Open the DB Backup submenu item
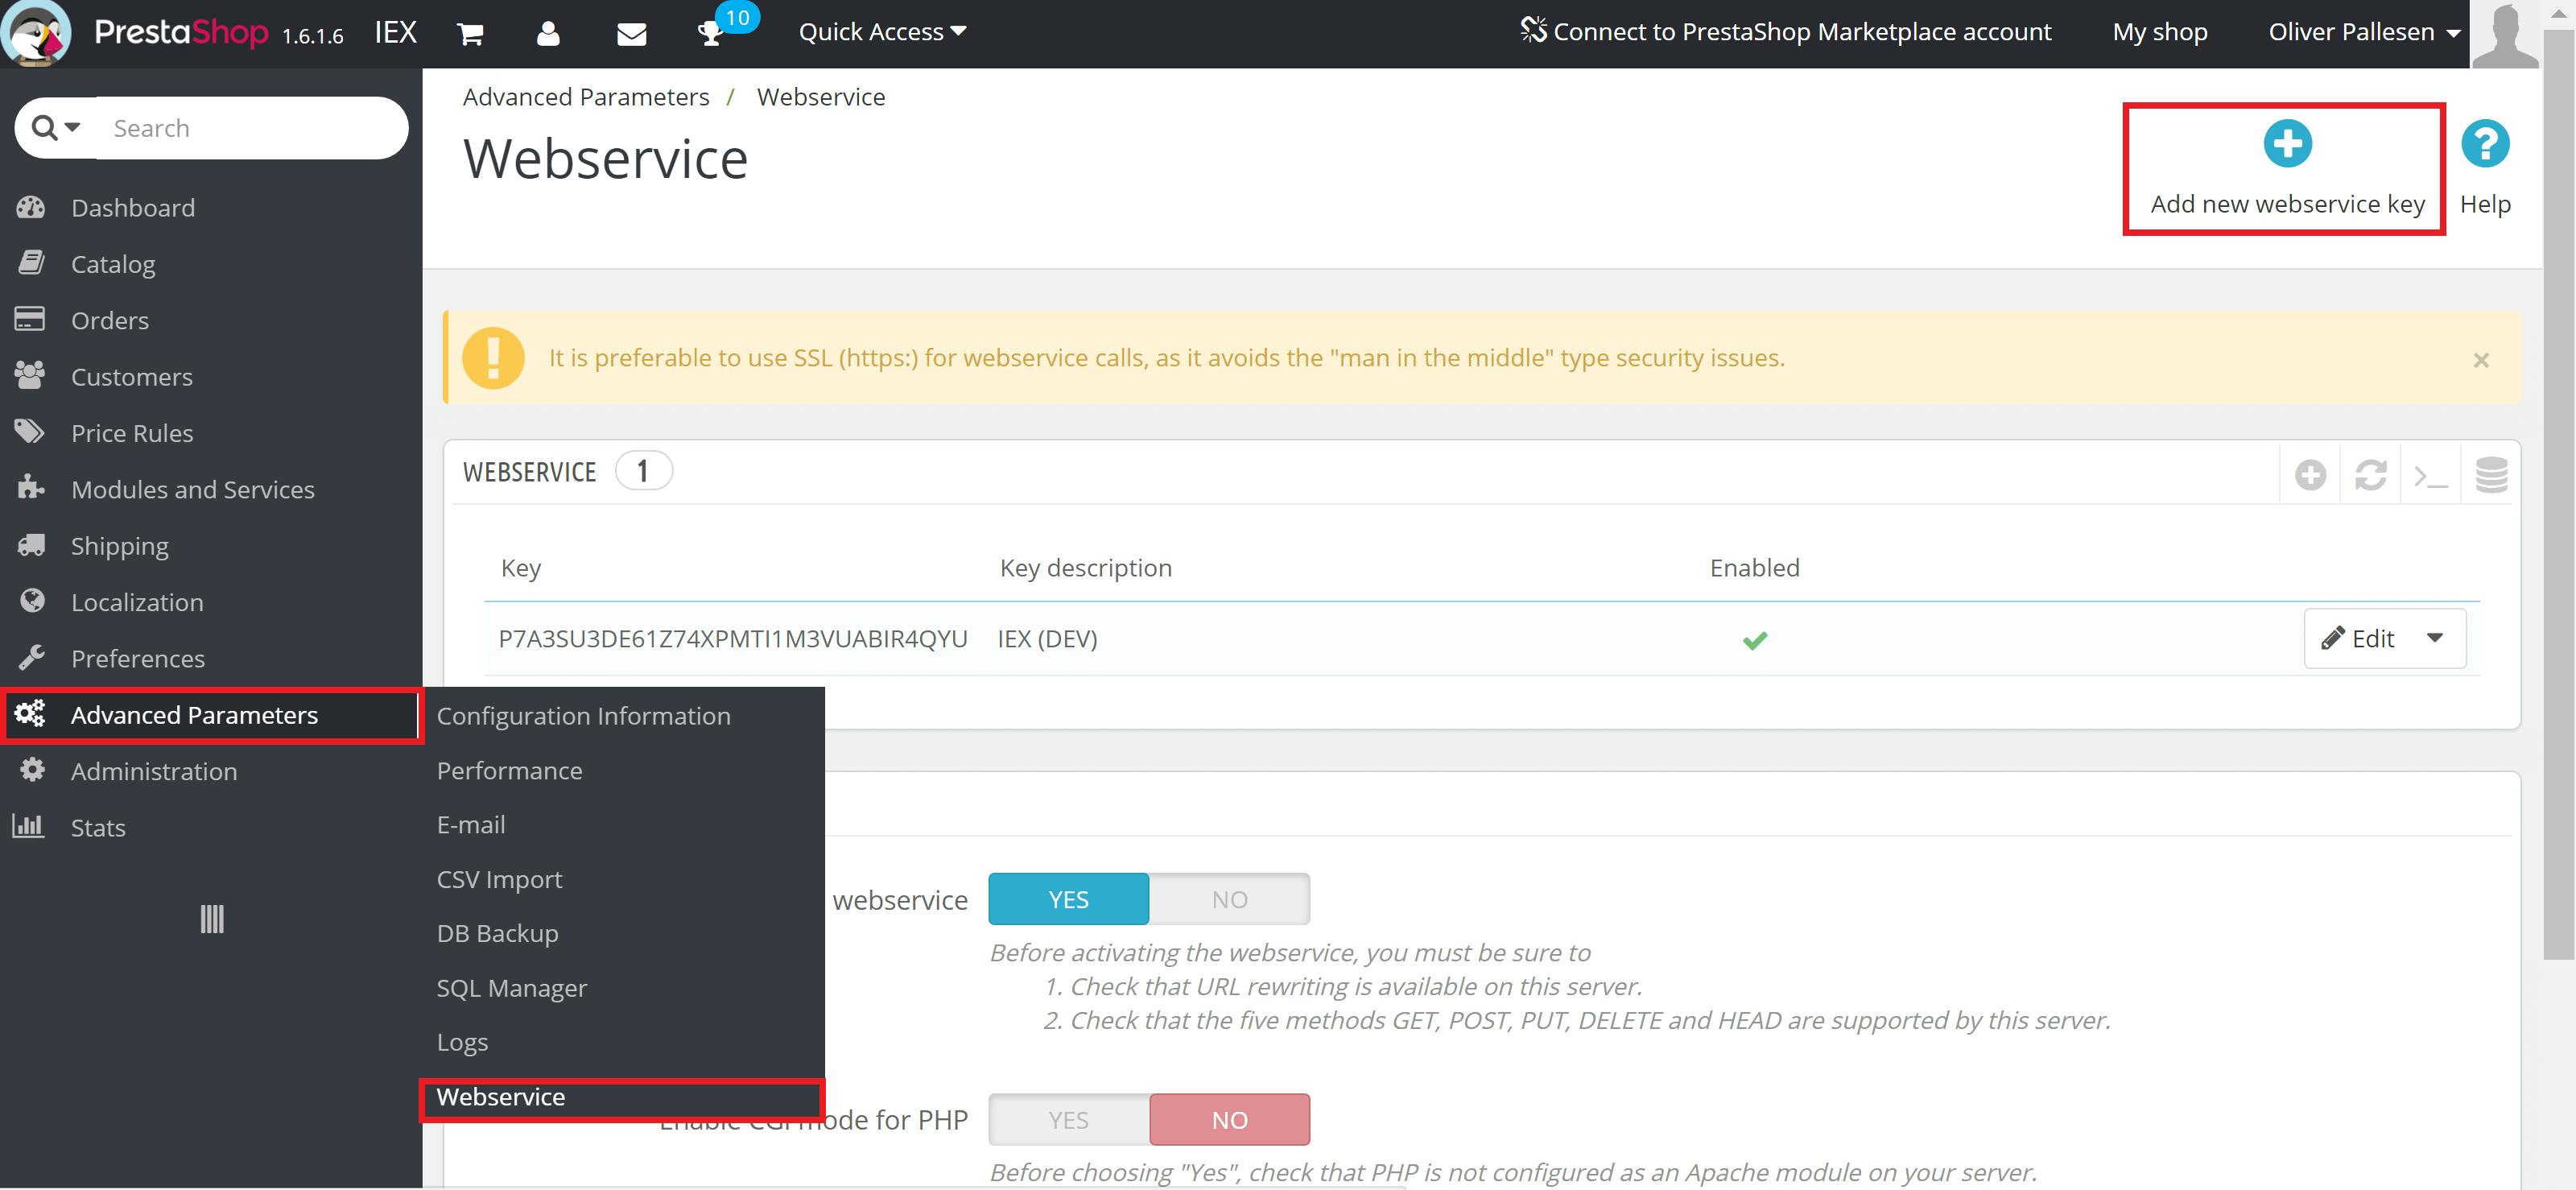Screen dimensions: 2576x1190 (x=498, y=933)
